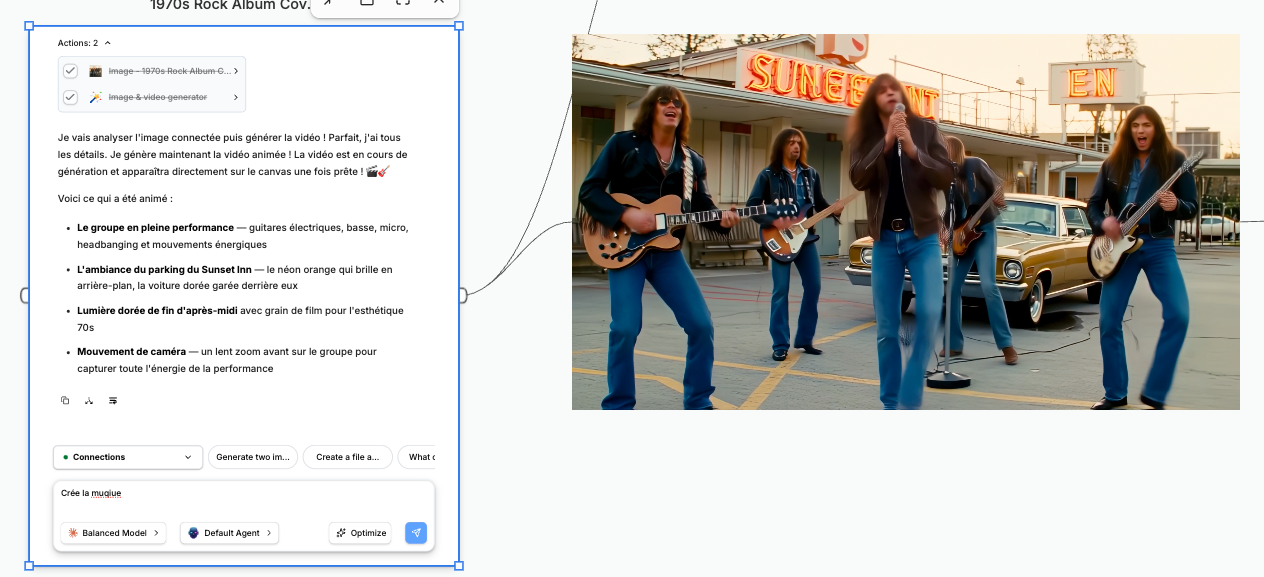Click the magic wand icon in the actions list
1264x577 pixels.
[x=96, y=97]
